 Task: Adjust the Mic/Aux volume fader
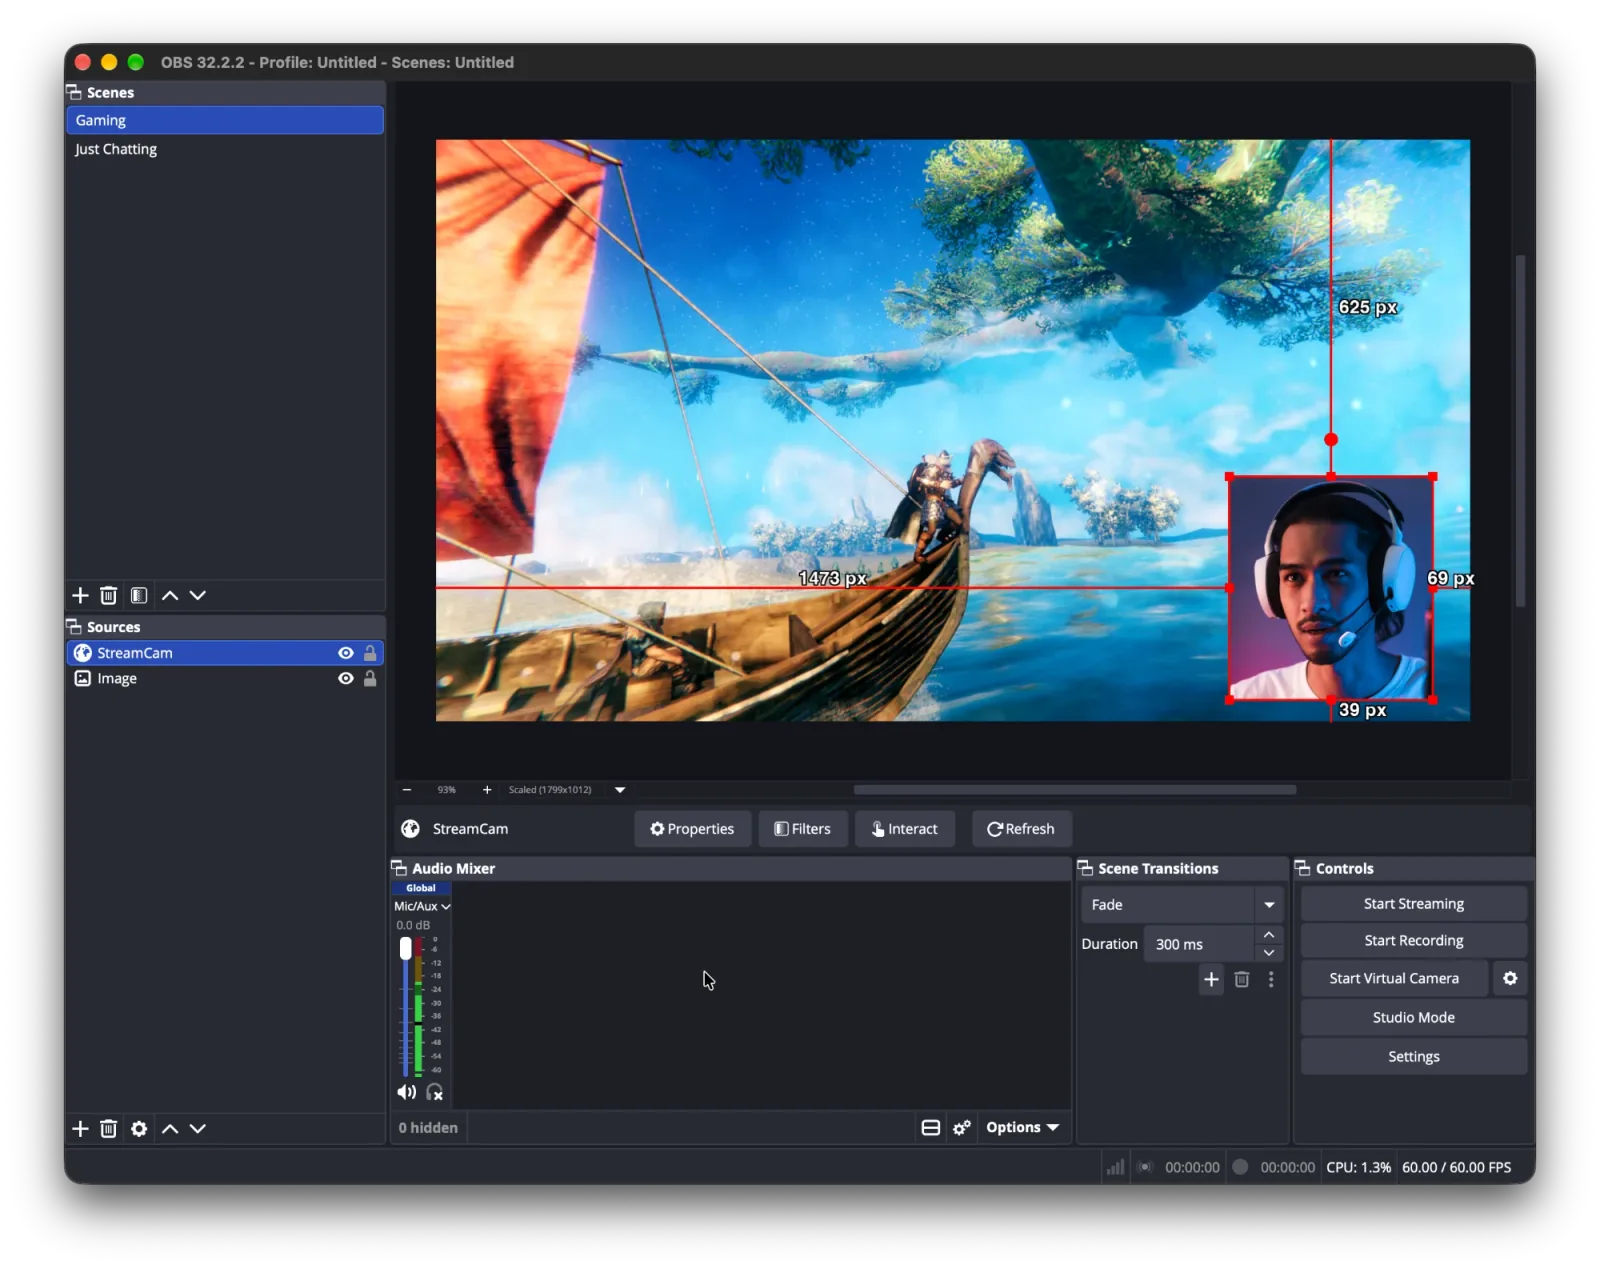tap(405, 948)
